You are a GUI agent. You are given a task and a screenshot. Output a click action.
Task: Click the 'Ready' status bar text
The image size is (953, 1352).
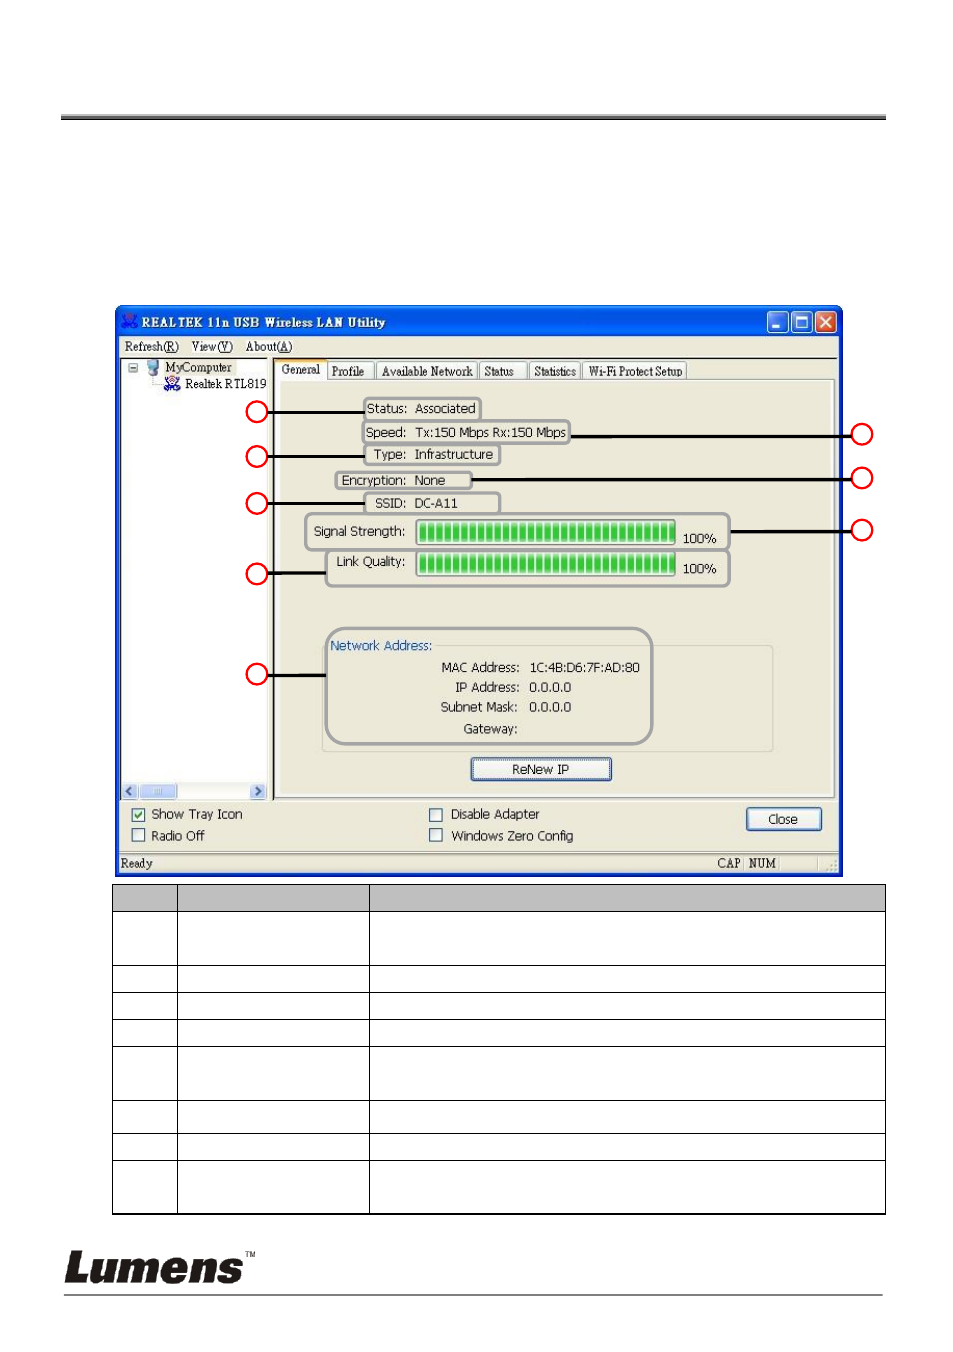pos(137,863)
